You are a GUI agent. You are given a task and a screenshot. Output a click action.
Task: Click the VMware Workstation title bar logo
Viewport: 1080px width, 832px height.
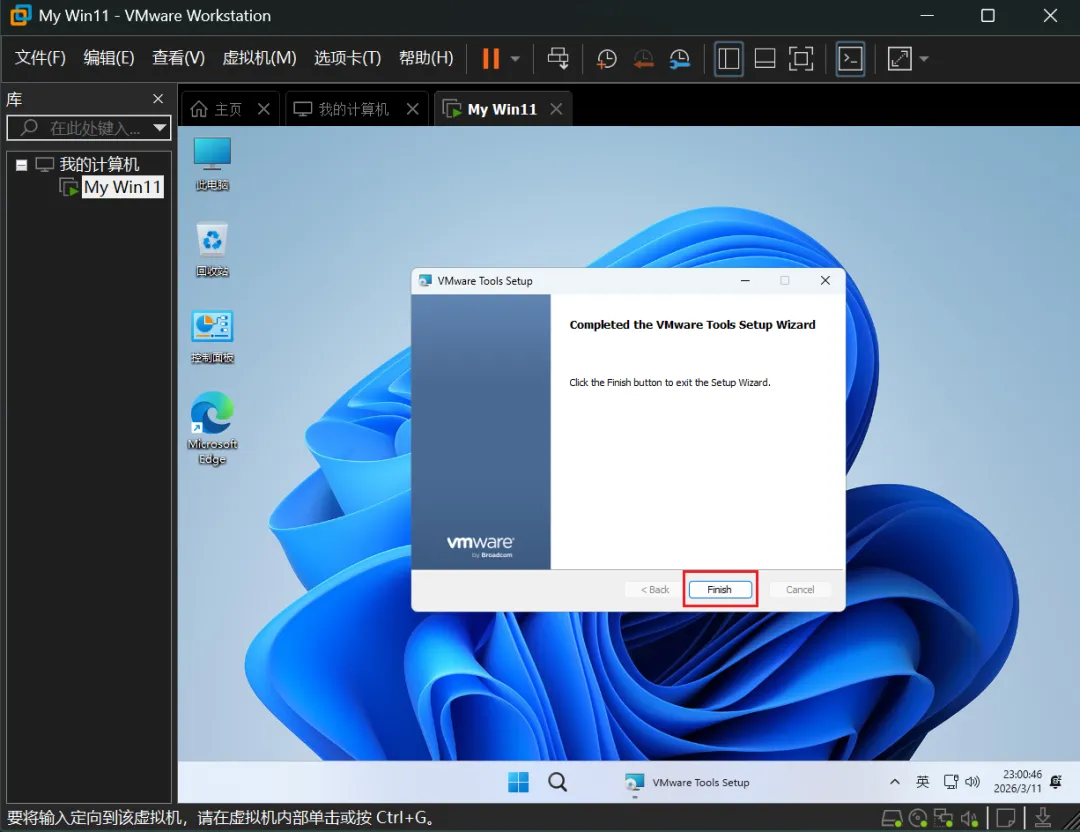tap(20, 15)
